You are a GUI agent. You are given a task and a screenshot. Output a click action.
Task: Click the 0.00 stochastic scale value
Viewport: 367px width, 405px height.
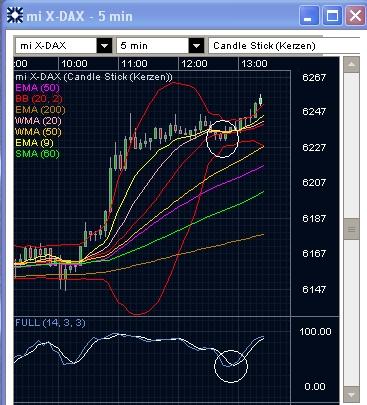(315, 387)
